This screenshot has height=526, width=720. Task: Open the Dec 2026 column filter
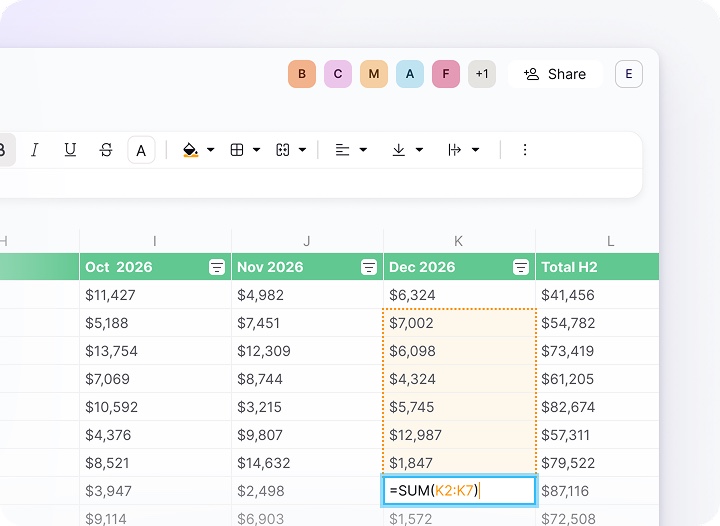point(521,267)
